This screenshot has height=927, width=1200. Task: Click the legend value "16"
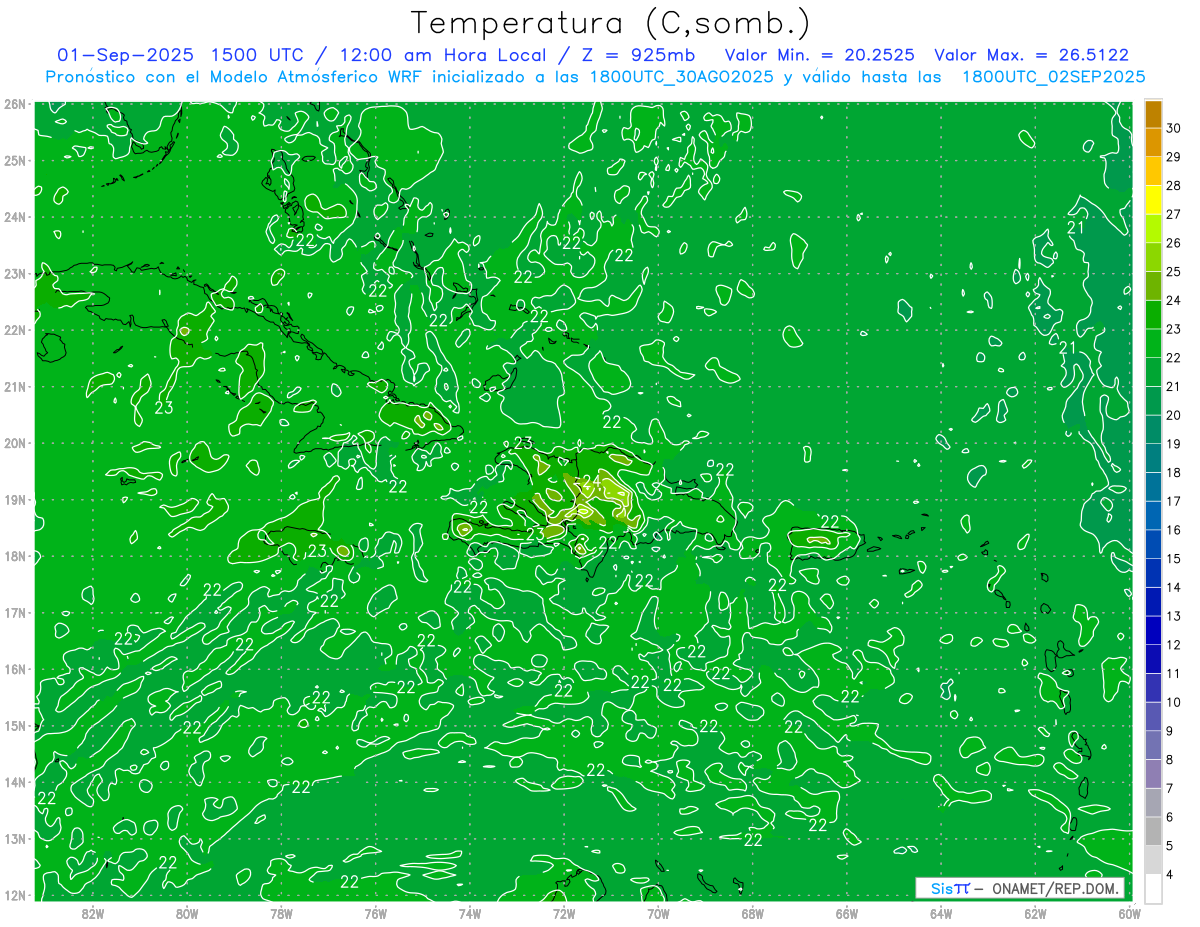pyautogui.click(x=1173, y=530)
